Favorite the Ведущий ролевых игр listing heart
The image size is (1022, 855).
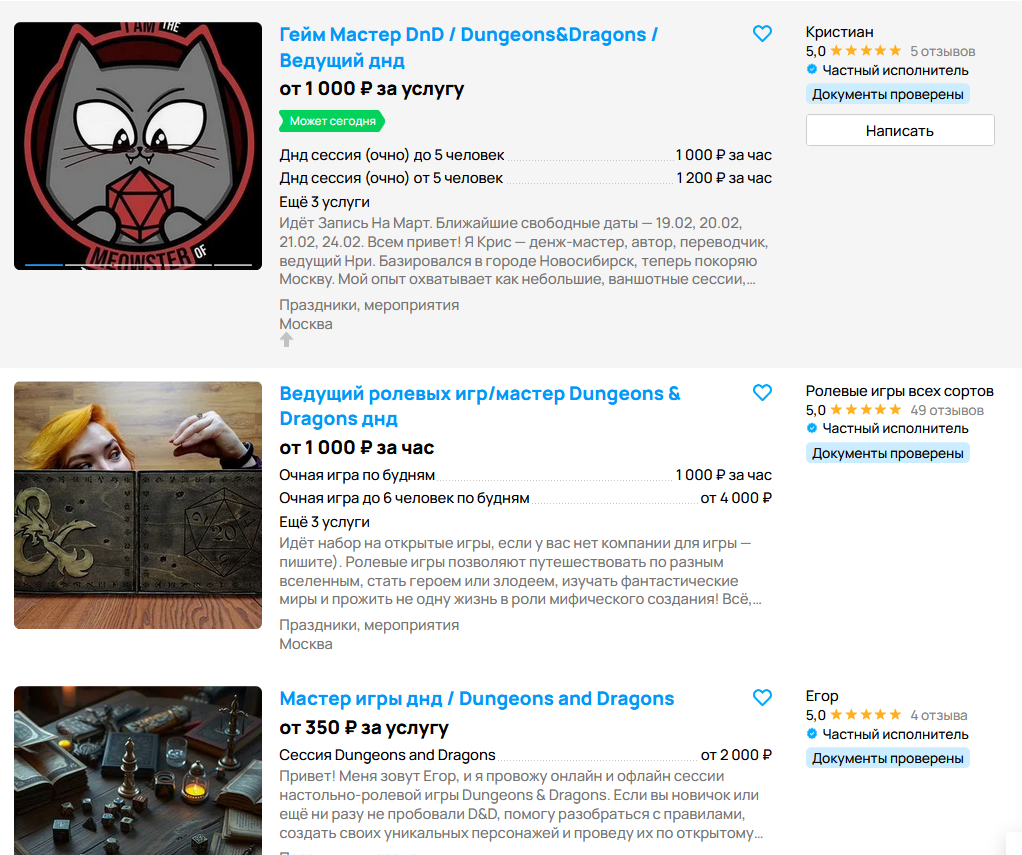coord(762,392)
